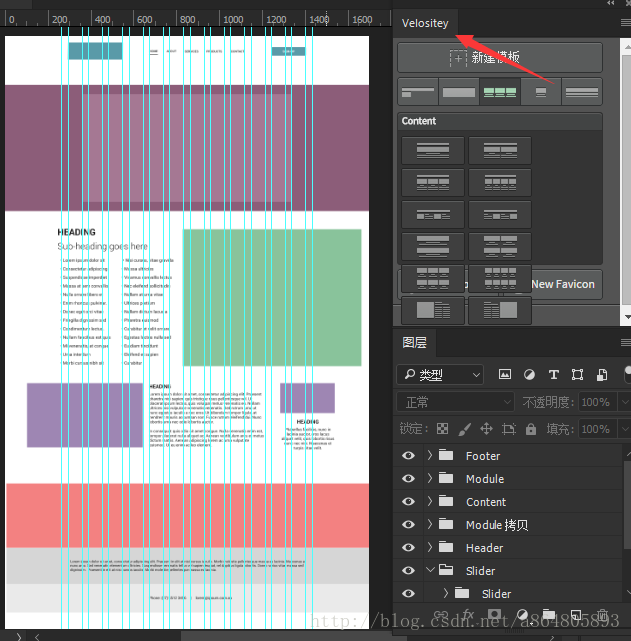Collapse the open Slider parent group
This screenshot has height=641, width=631.
click(x=430, y=569)
